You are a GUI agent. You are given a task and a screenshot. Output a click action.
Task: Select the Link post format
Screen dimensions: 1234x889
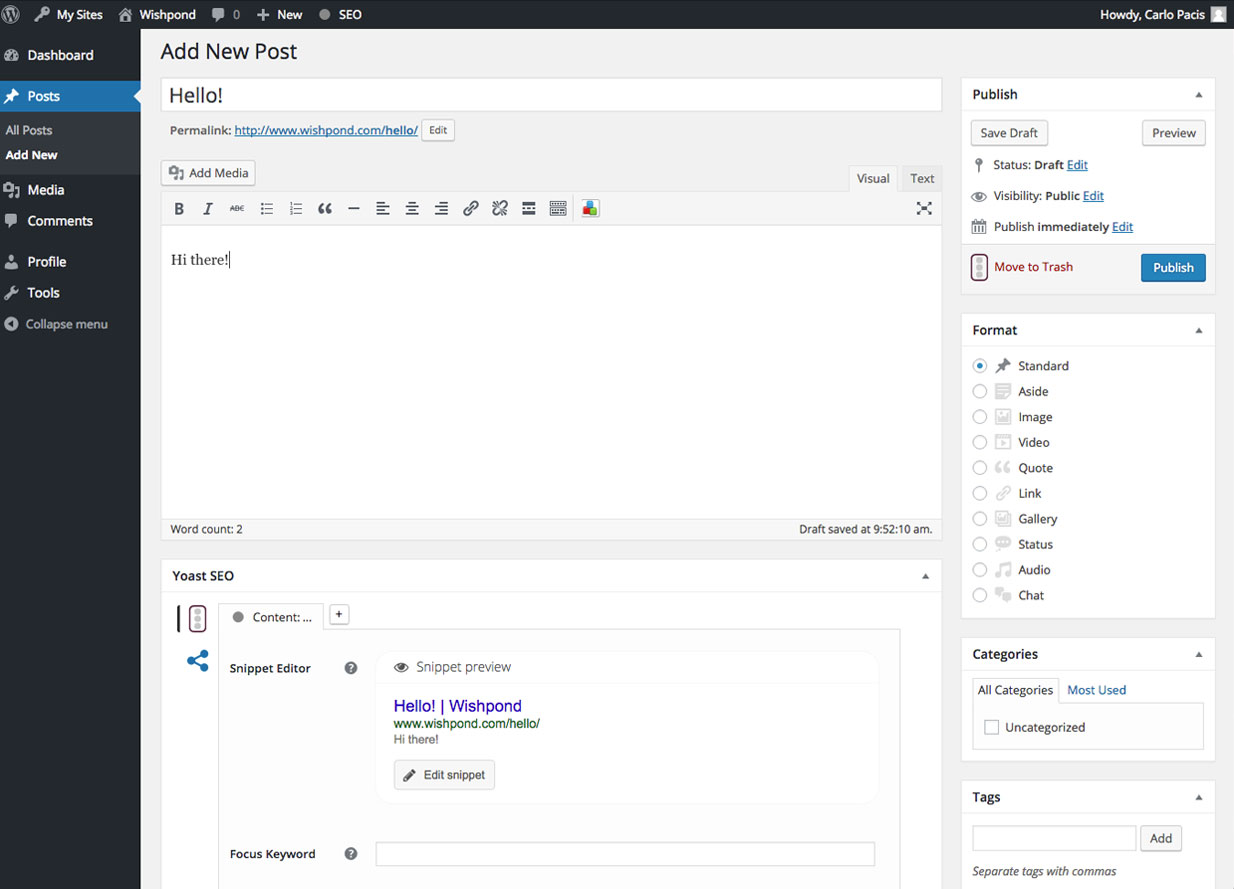coord(980,493)
